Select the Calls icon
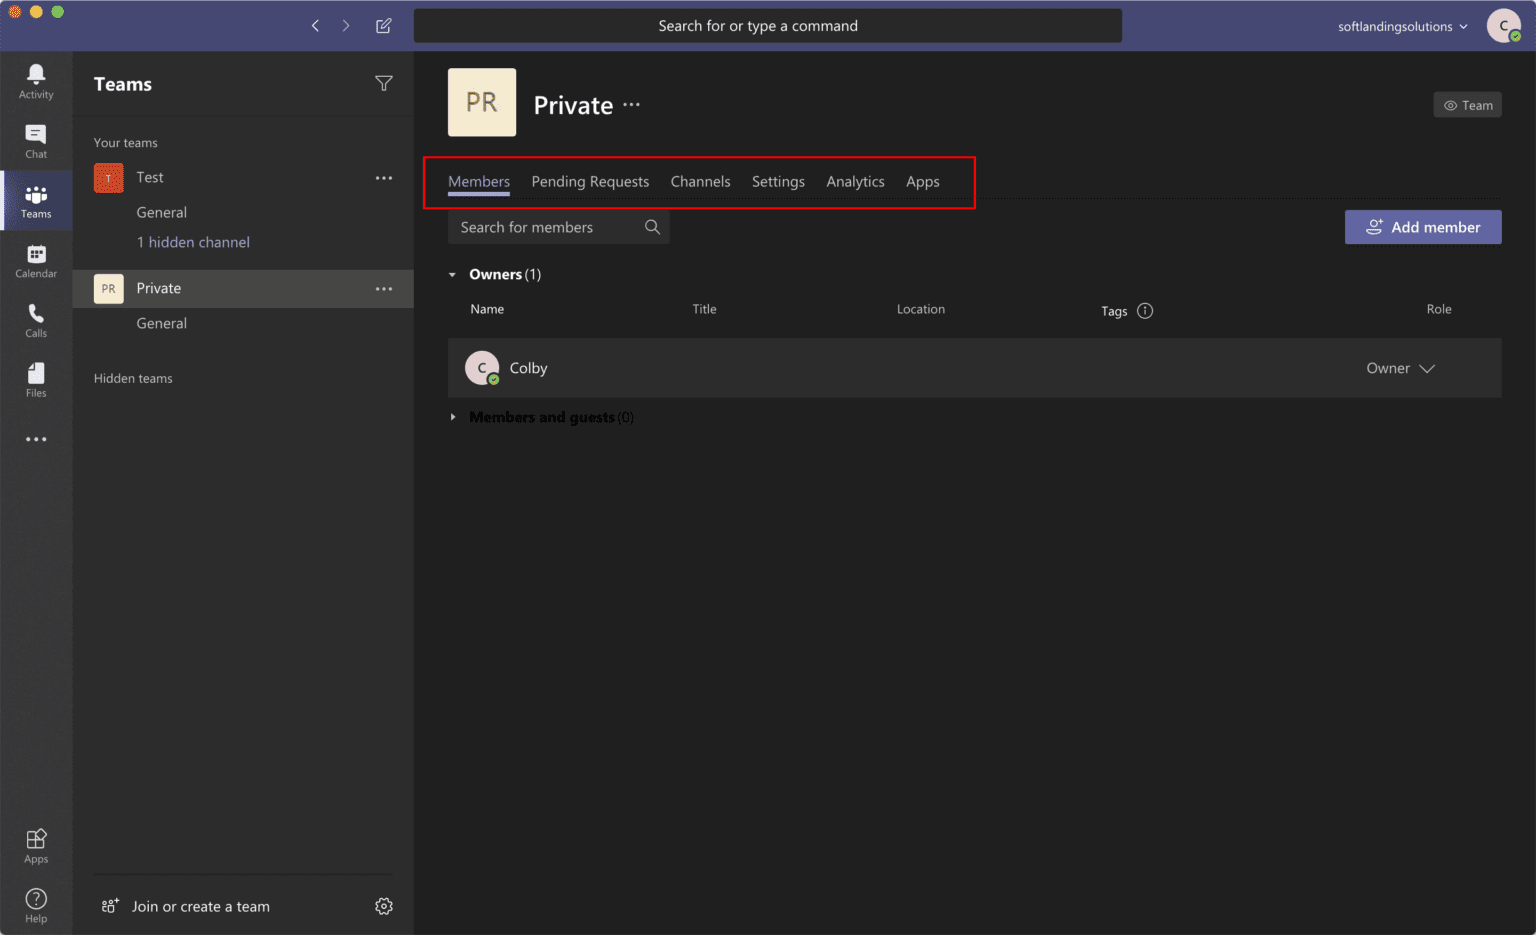The image size is (1536, 935). point(36,320)
